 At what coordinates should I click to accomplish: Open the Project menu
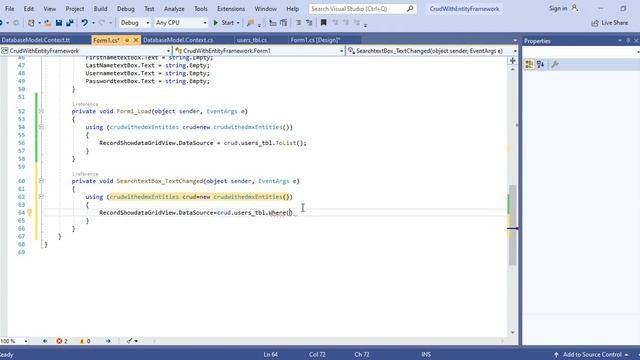click(75, 9)
